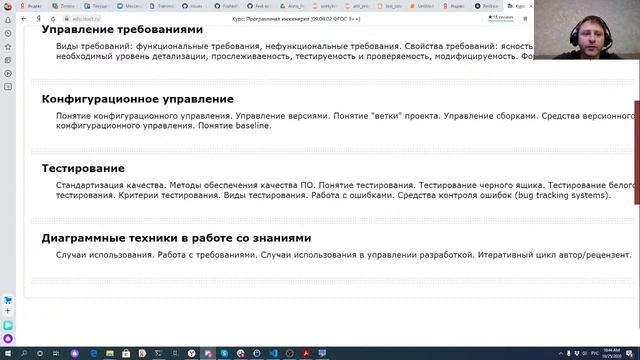The image size is (640, 360).
Task: Open Yandex Browser from taskbar
Action: (191, 353)
